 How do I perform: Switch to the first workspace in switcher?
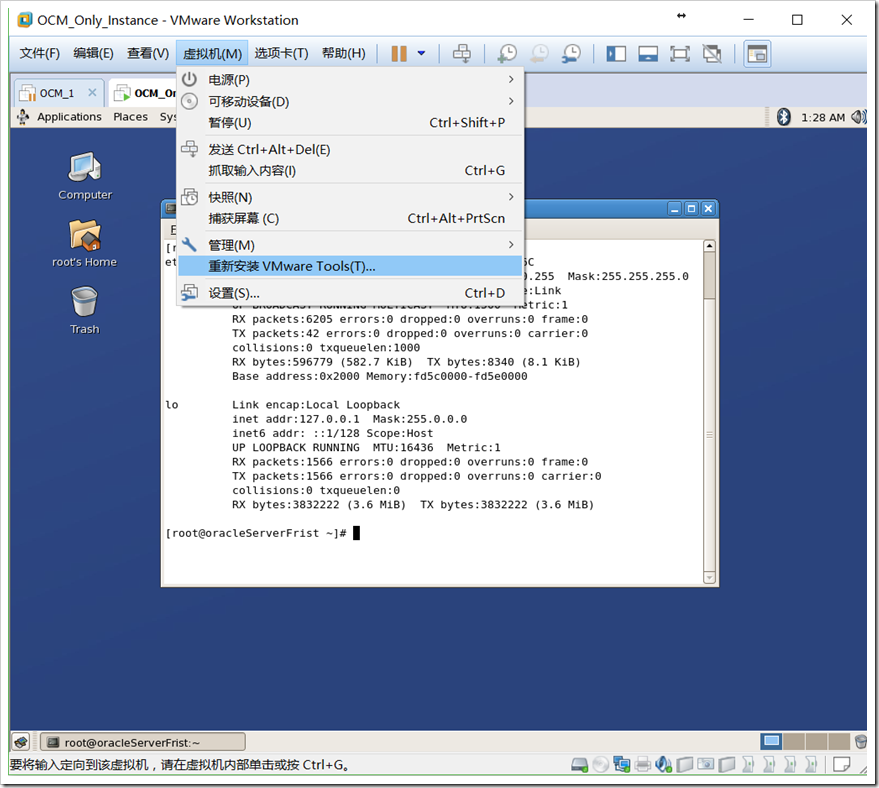click(x=771, y=741)
